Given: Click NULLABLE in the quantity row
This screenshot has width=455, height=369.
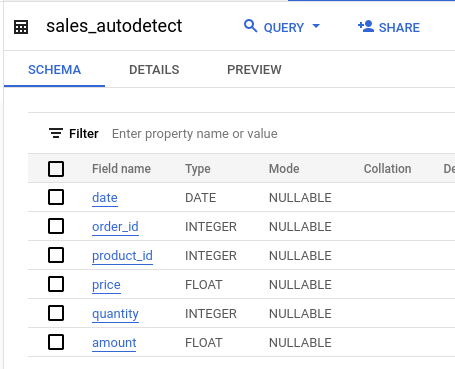Looking at the screenshot, I should tap(300, 314).
